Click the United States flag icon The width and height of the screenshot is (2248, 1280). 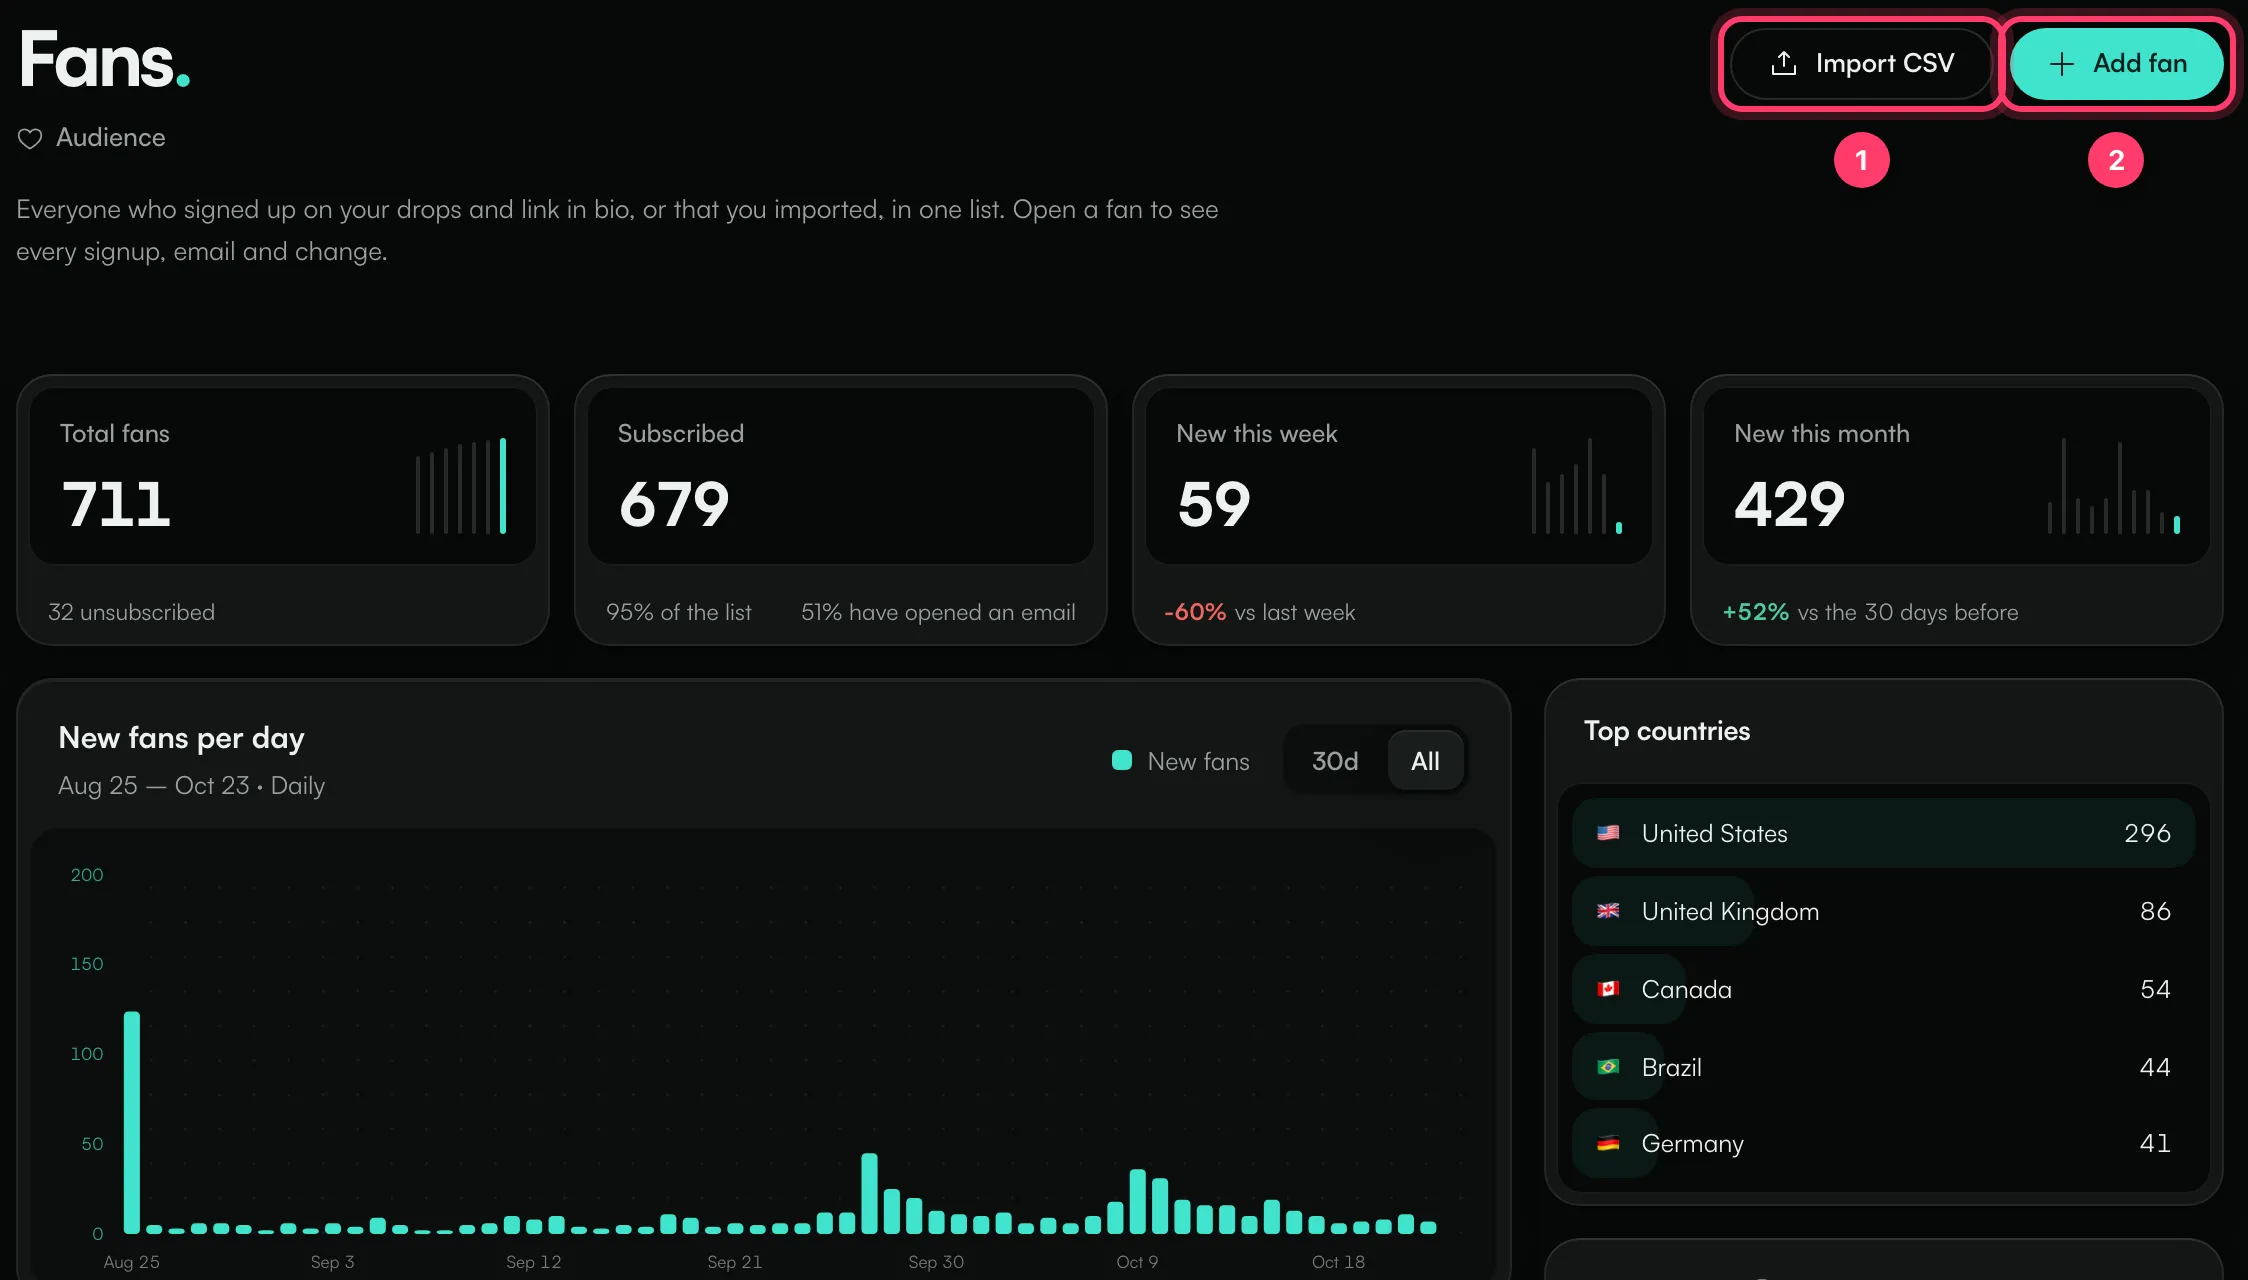(1608, 833)
